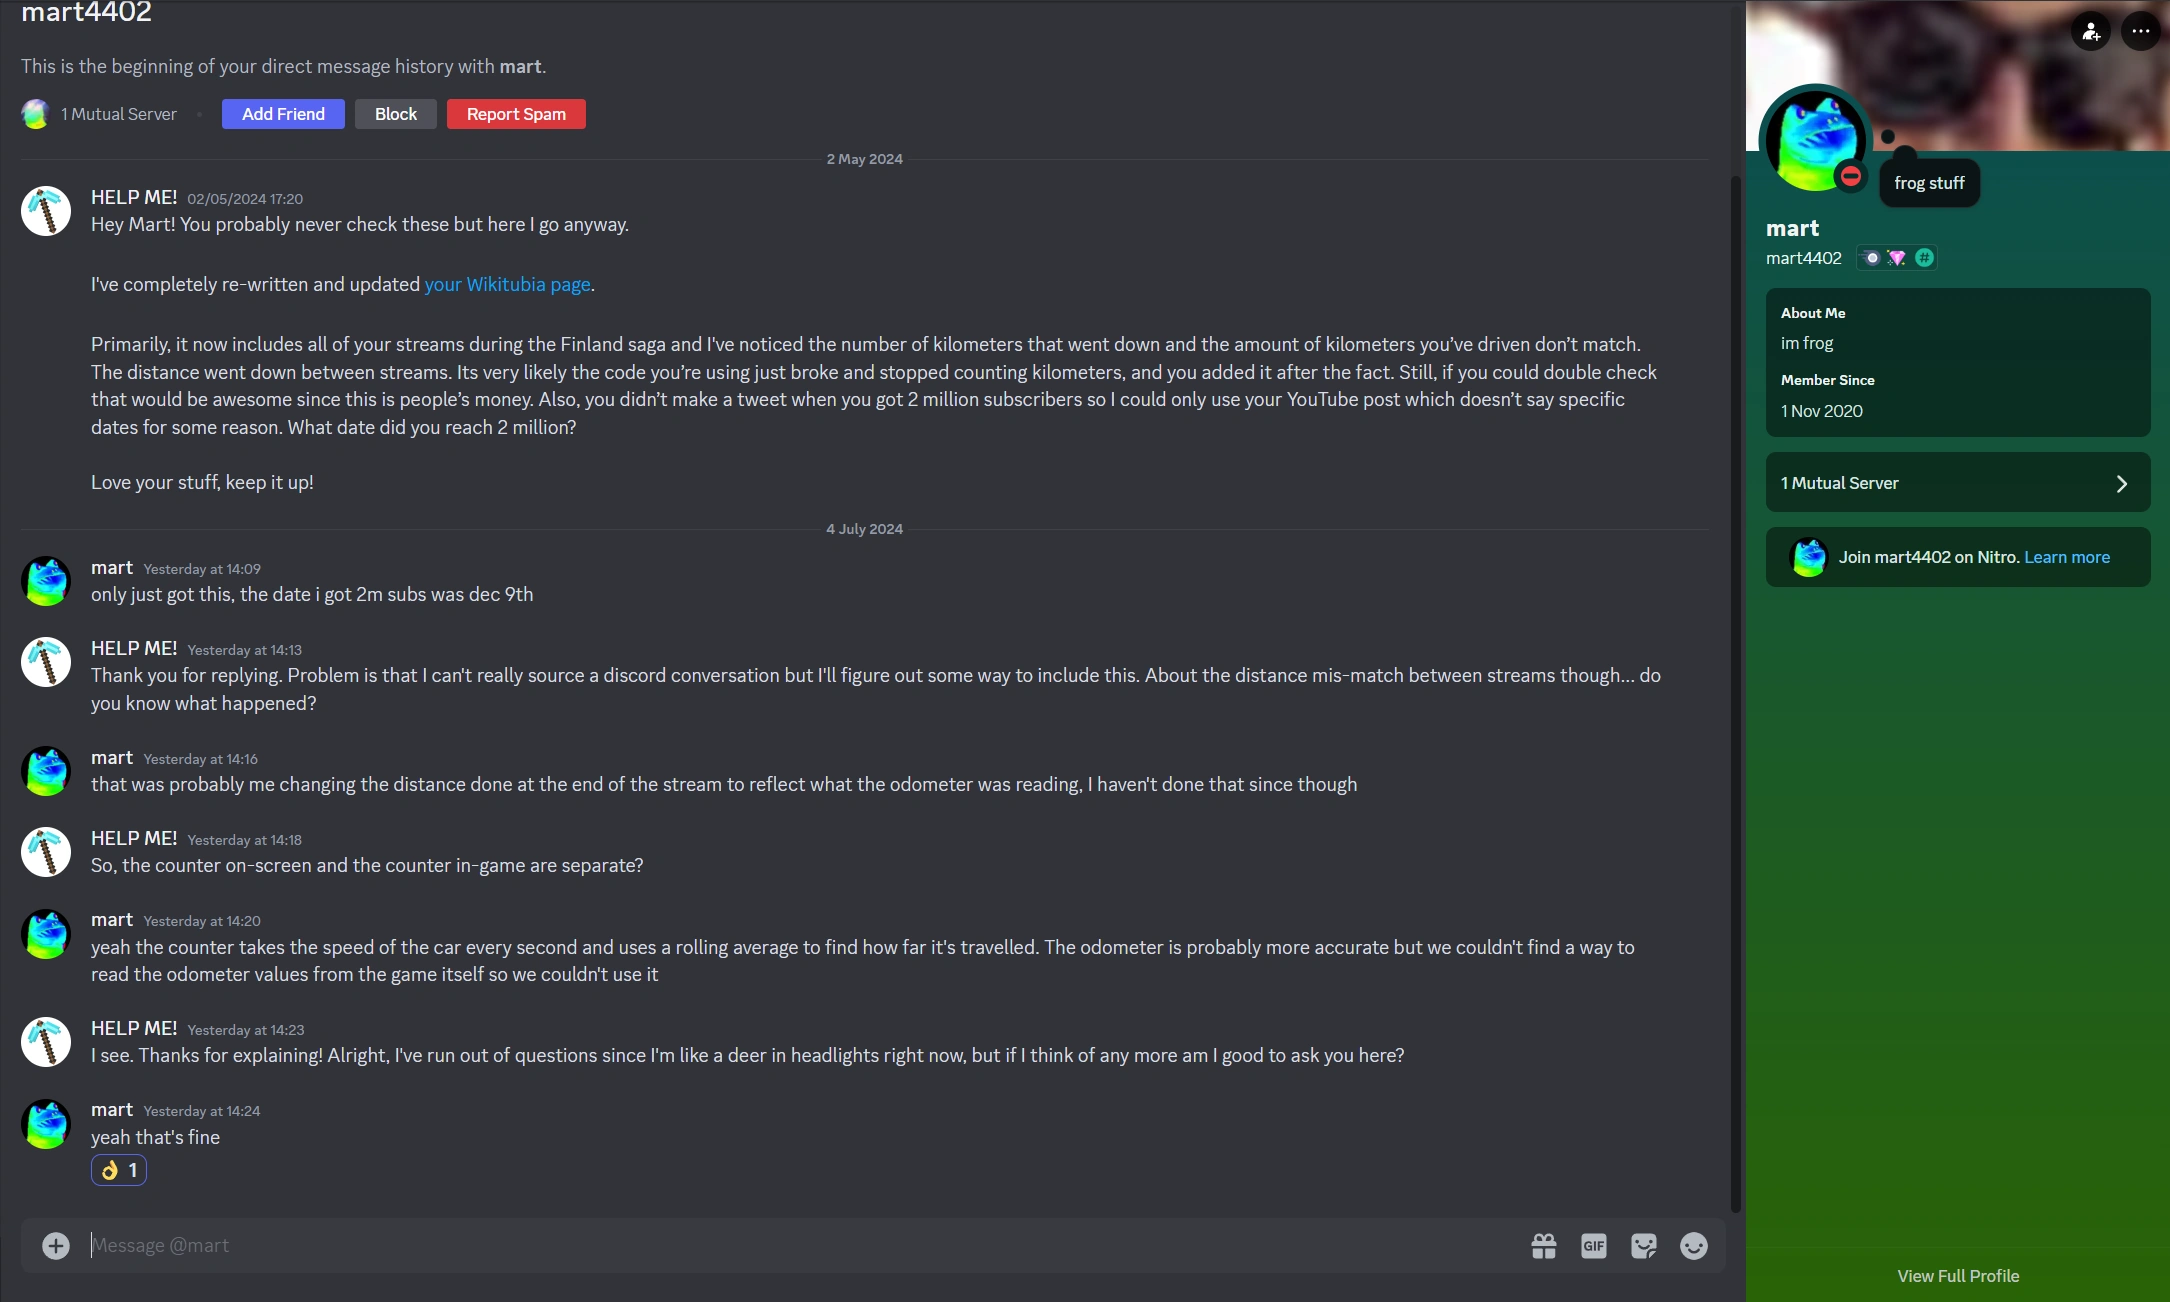Click the Nitro Learn more link
The height and width of the screenshot is (1302, 2170).
point(2067,557)
